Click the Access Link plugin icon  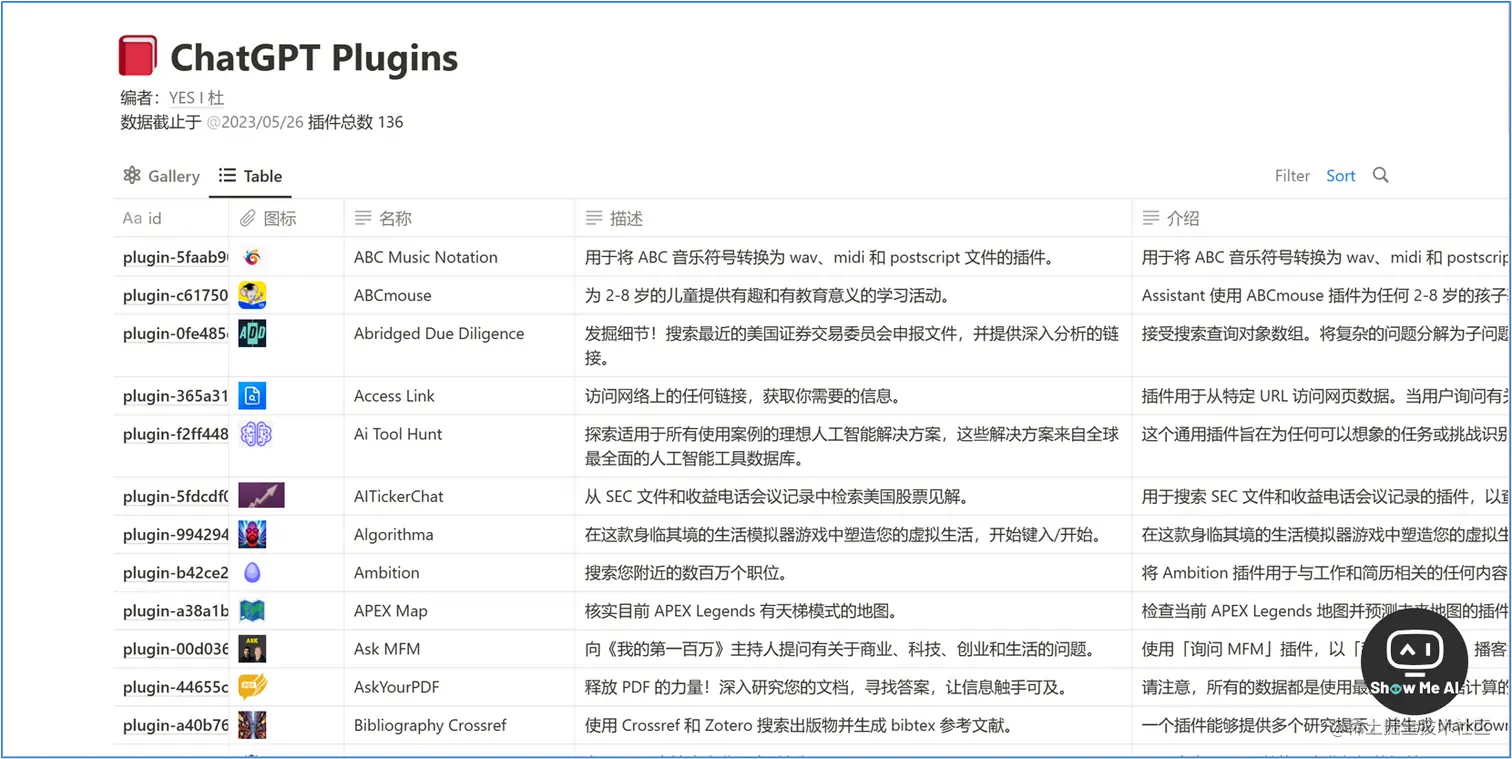252,396
